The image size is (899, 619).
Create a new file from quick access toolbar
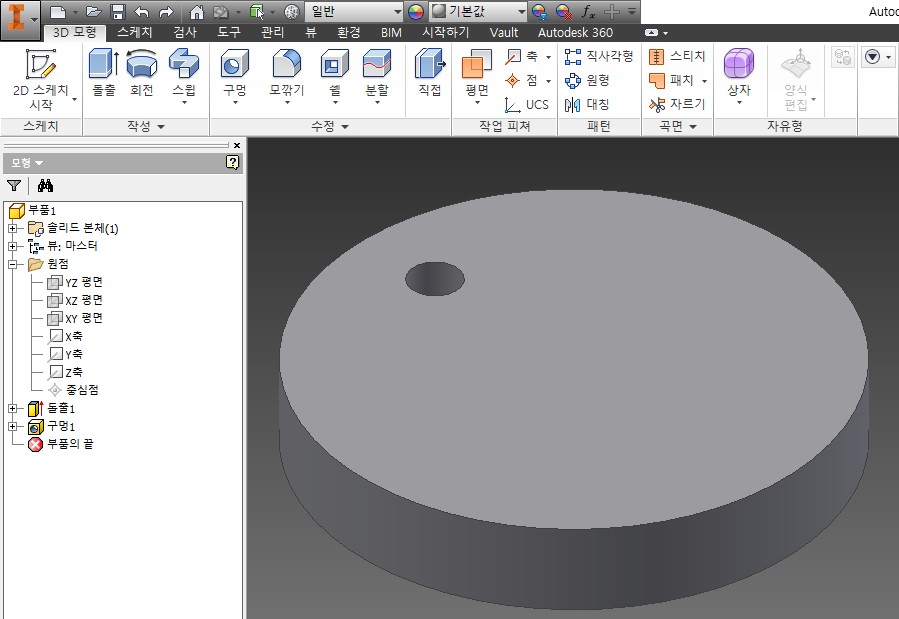pos(58,11)
